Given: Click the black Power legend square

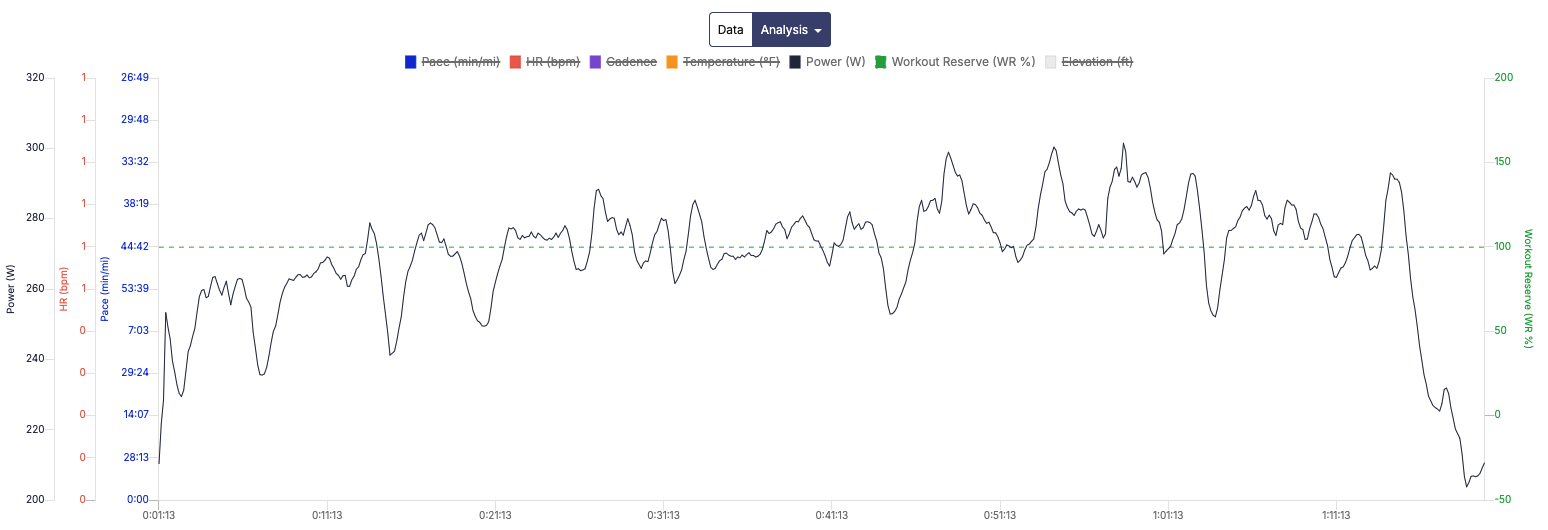Looking at the screenshot, I should (795, 62).
